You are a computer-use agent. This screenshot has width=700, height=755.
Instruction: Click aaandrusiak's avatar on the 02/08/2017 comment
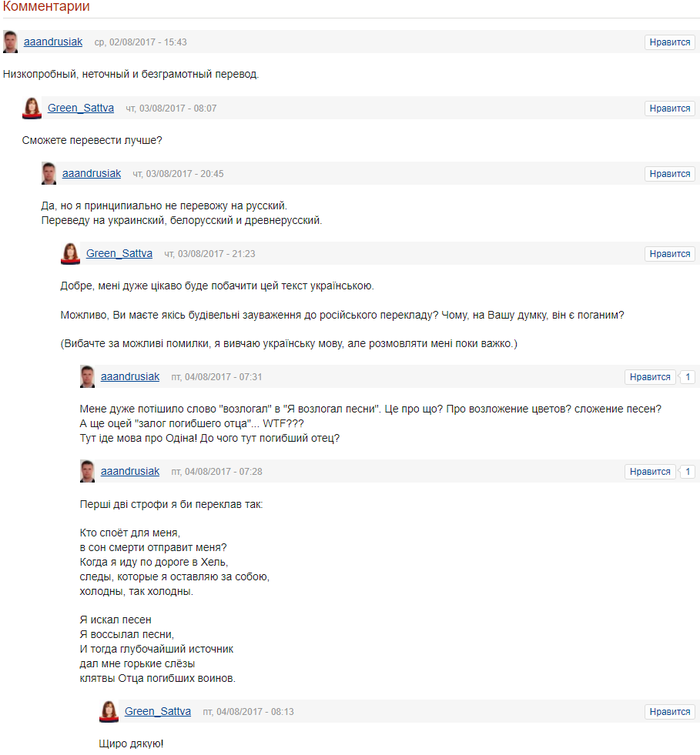click(x=11, y=42)
